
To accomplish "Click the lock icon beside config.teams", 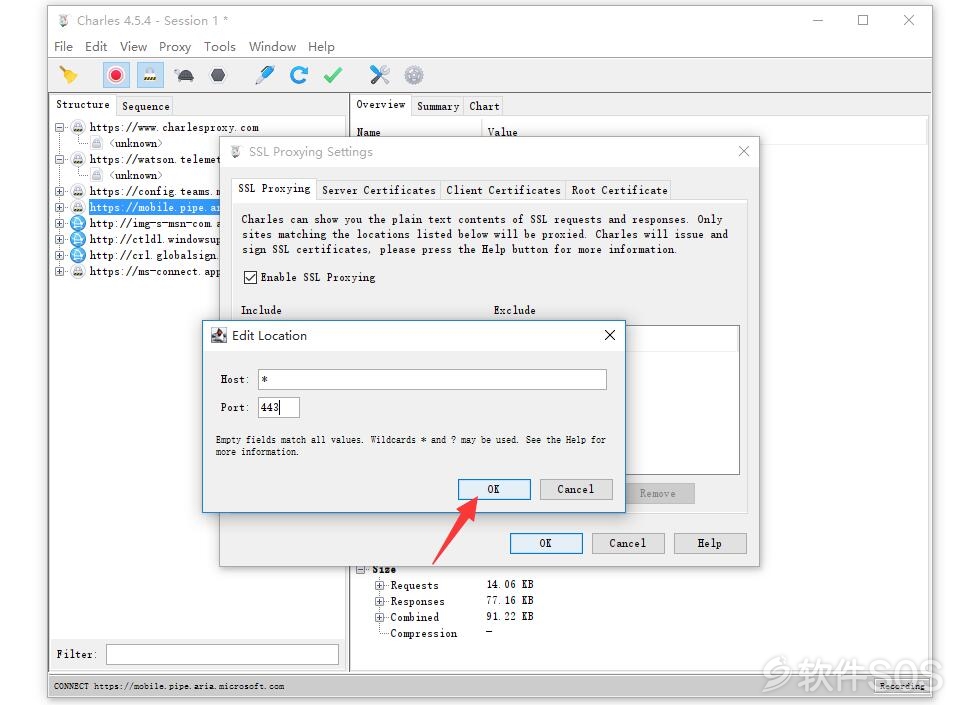I will coord(78,191).
